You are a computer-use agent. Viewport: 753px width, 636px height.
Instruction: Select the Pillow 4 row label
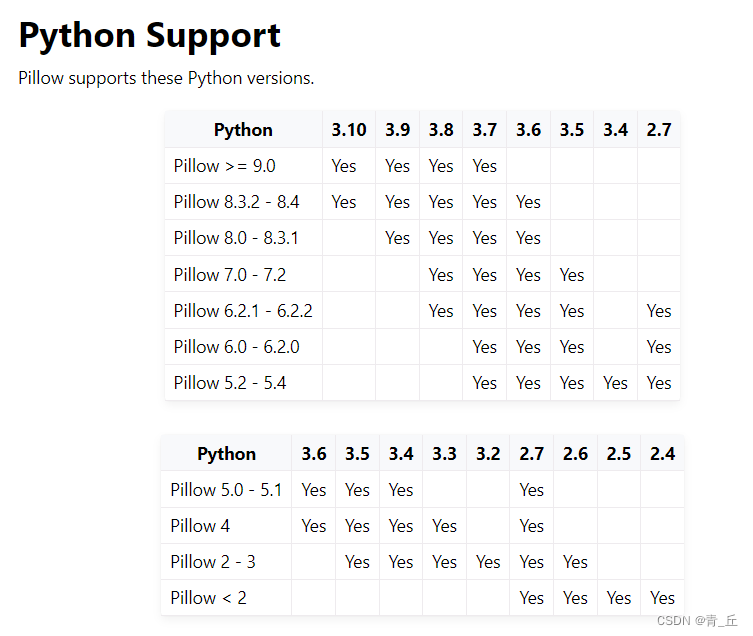click(x=200, y=526)
